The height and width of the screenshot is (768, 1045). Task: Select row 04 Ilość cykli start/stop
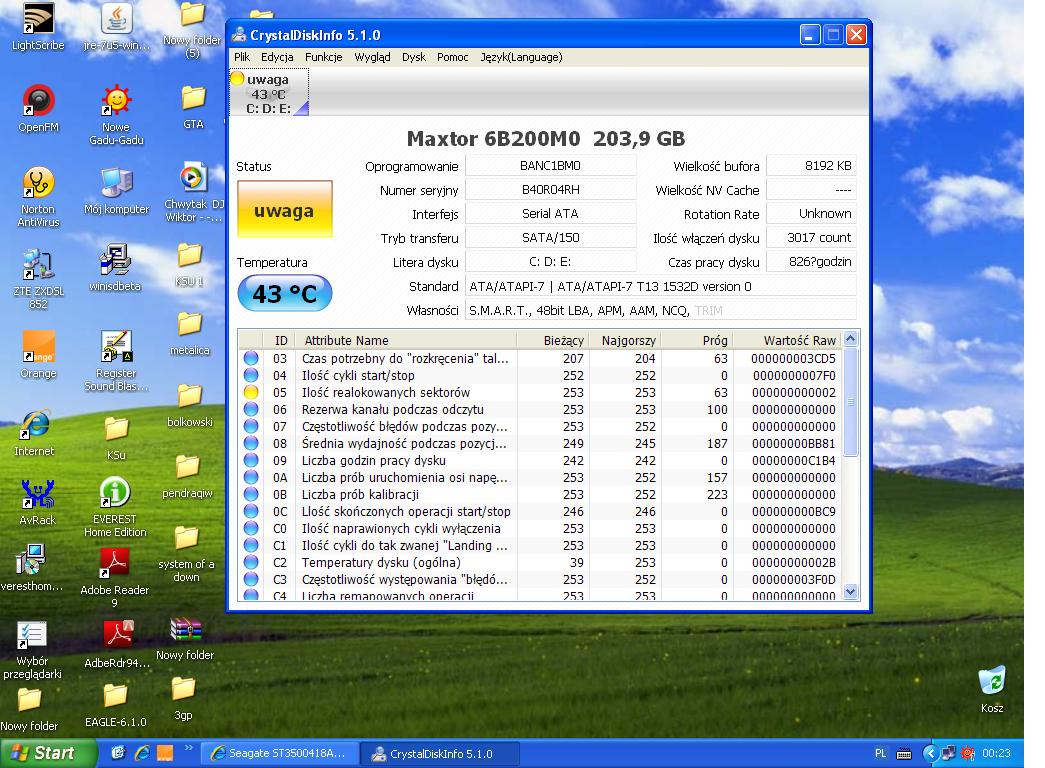point(540,376)
